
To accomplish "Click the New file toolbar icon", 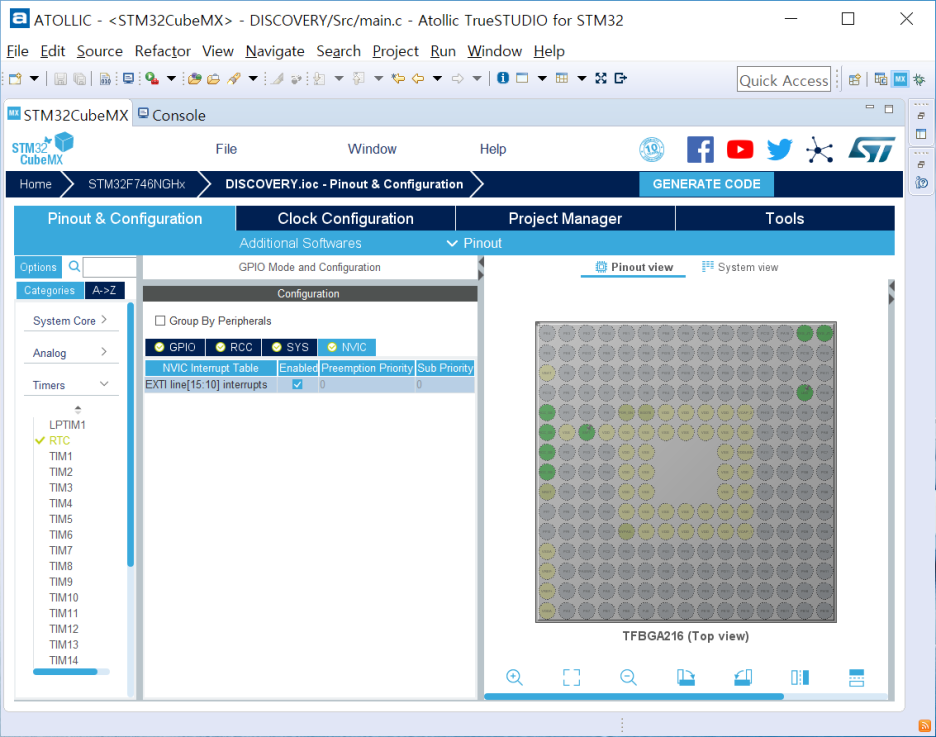I will pyautogui.click(x=16, y=78).
